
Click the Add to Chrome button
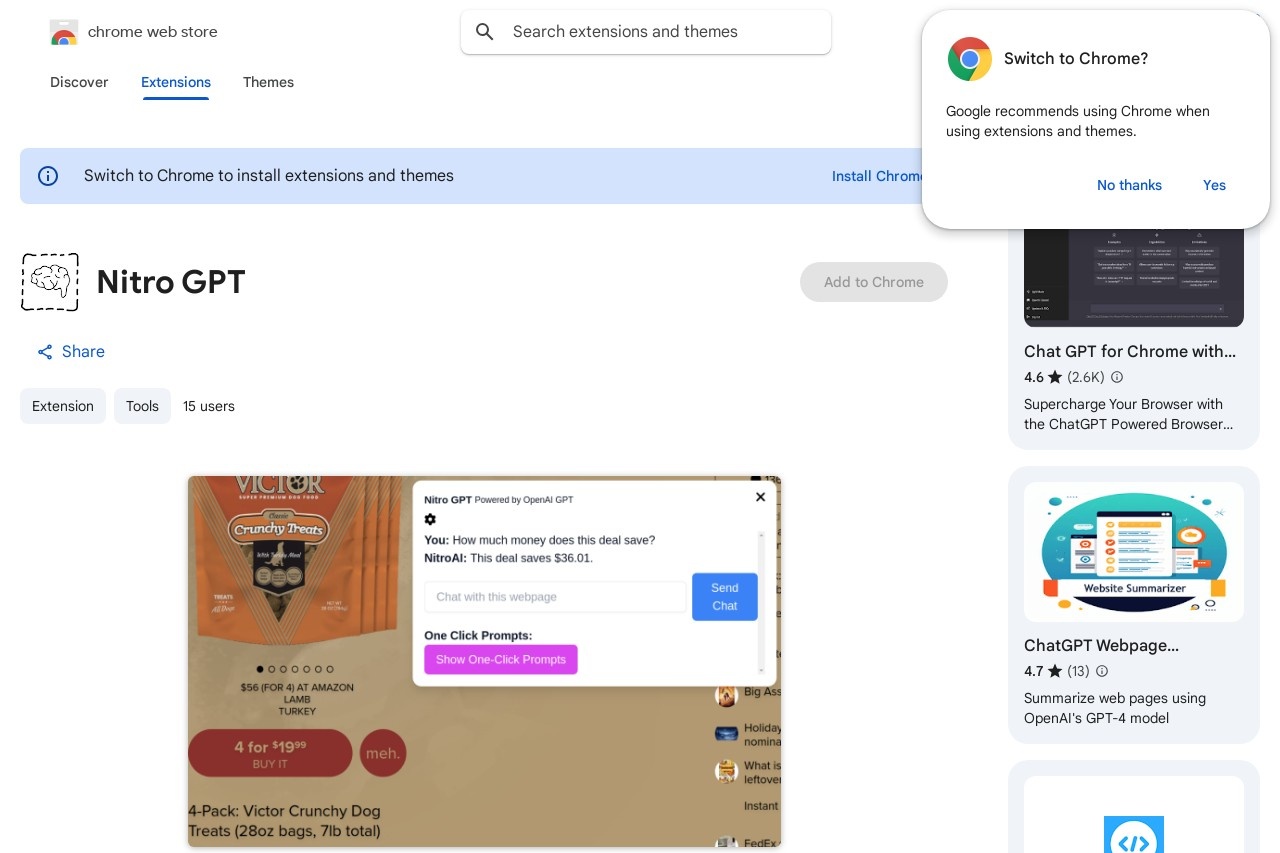tap(874, 282)
